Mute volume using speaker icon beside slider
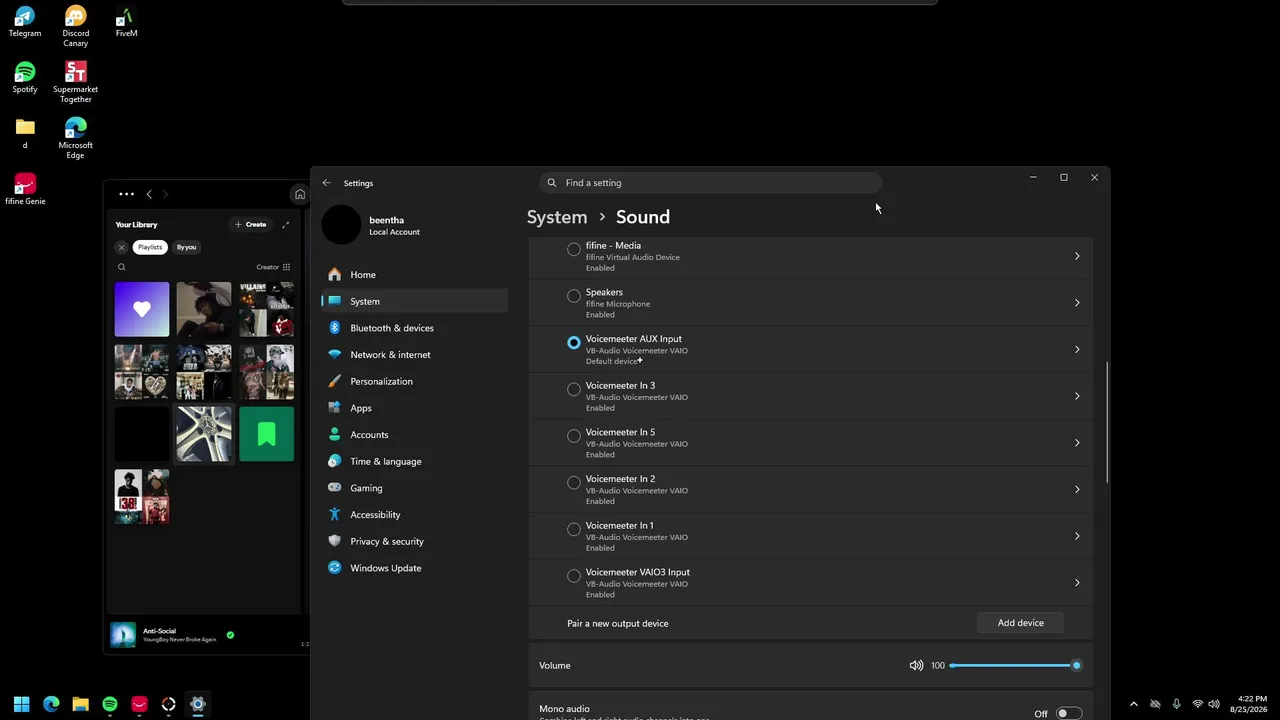Viewport: 1280px width, 720px height. (x=916, y=665)
